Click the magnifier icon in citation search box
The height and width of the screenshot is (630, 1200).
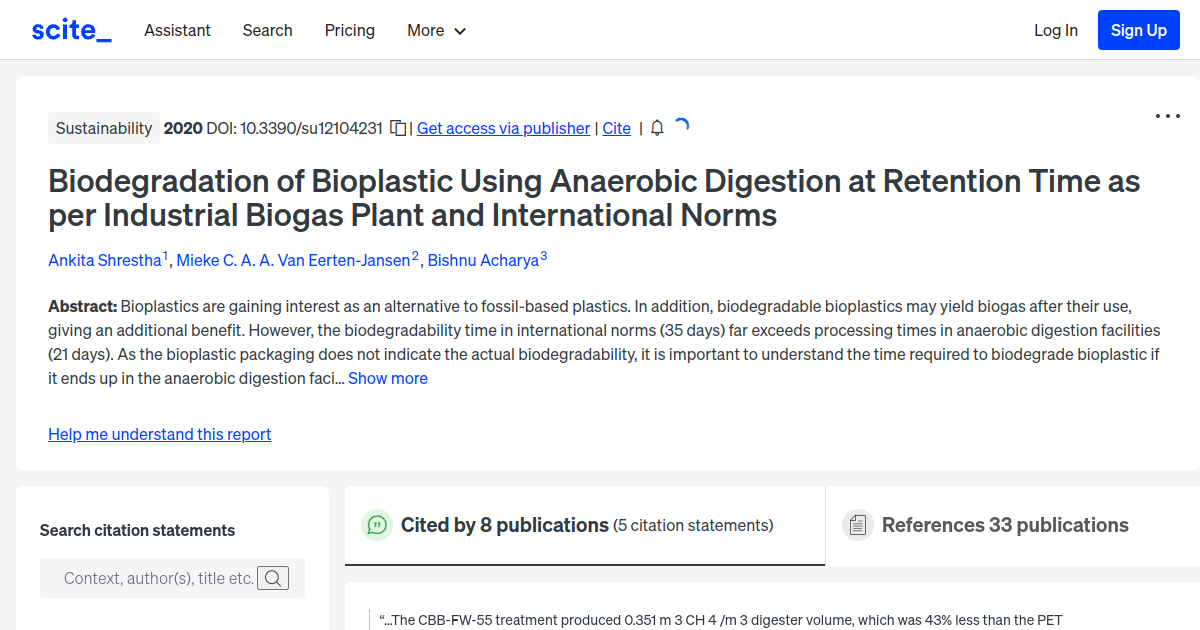[273, 577]
